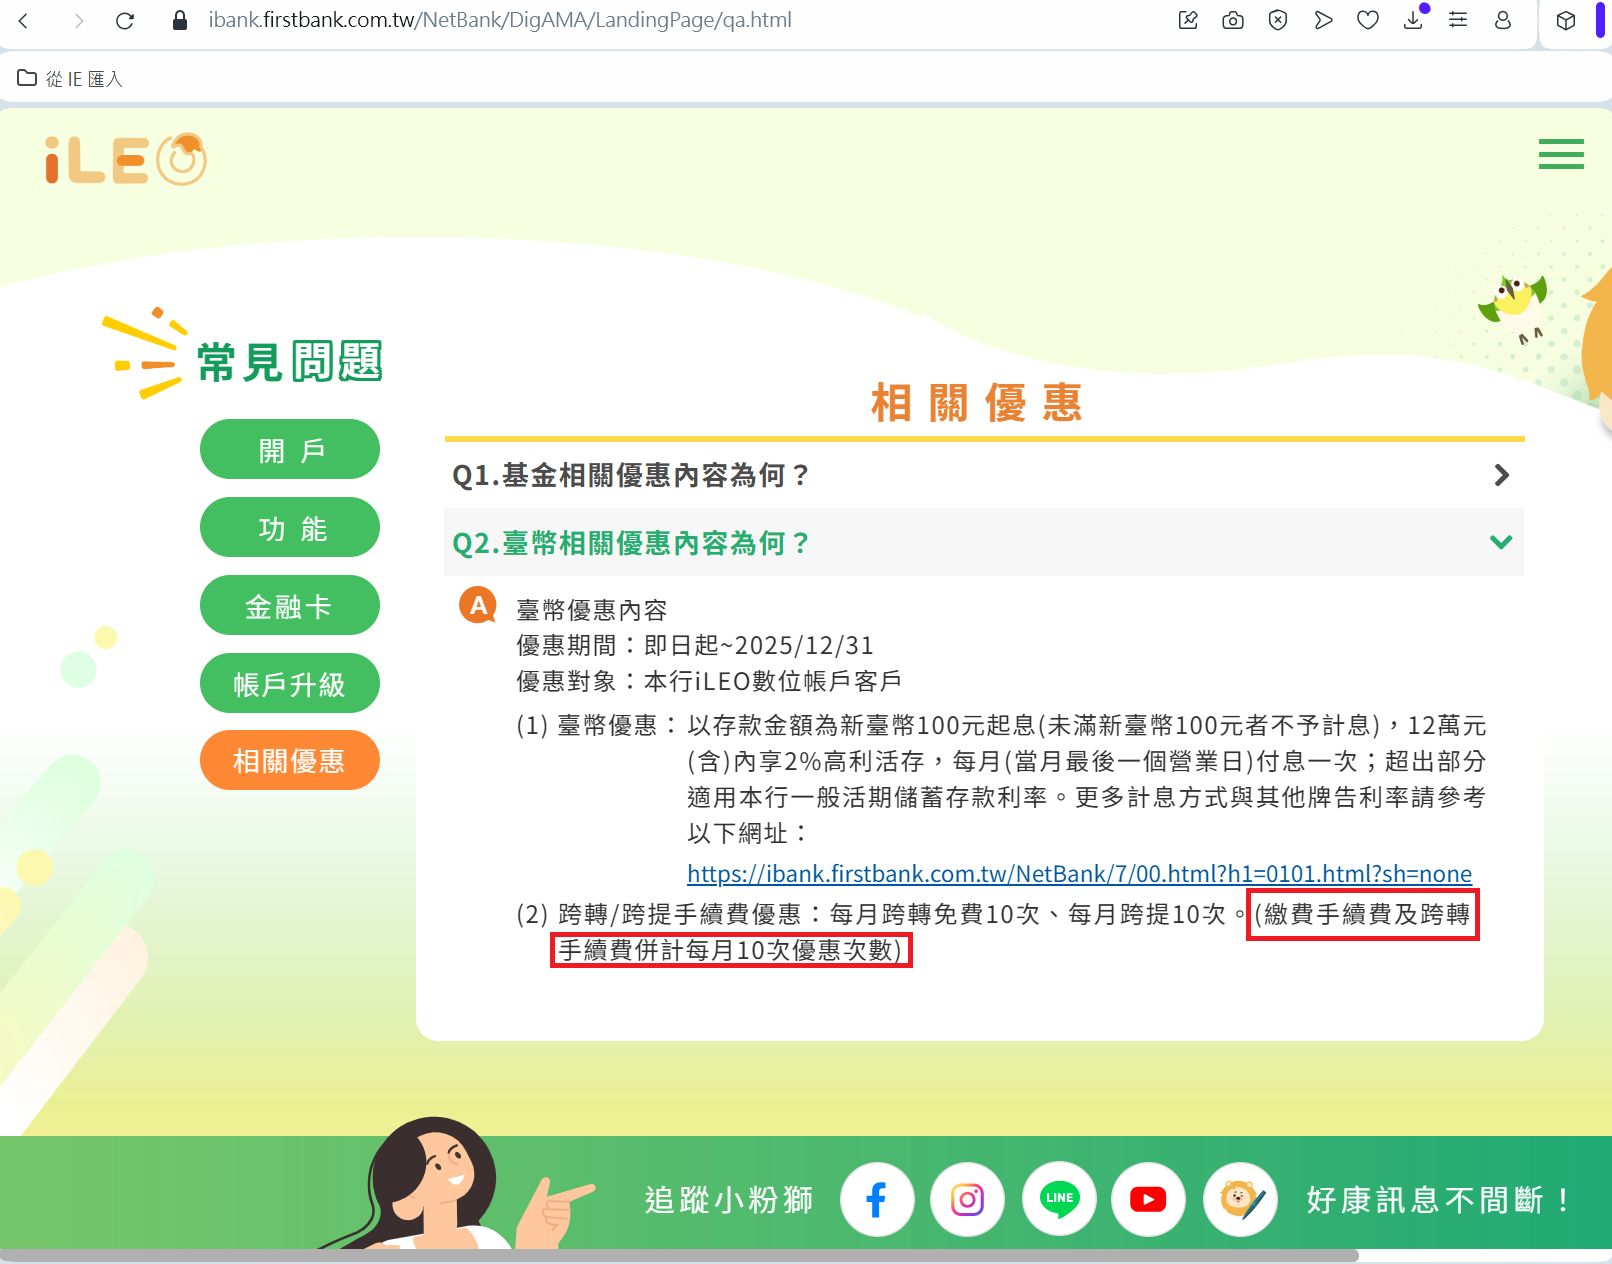
Task: Open the lion pencil blog icon
Action: click(x=1241, y=1199)
